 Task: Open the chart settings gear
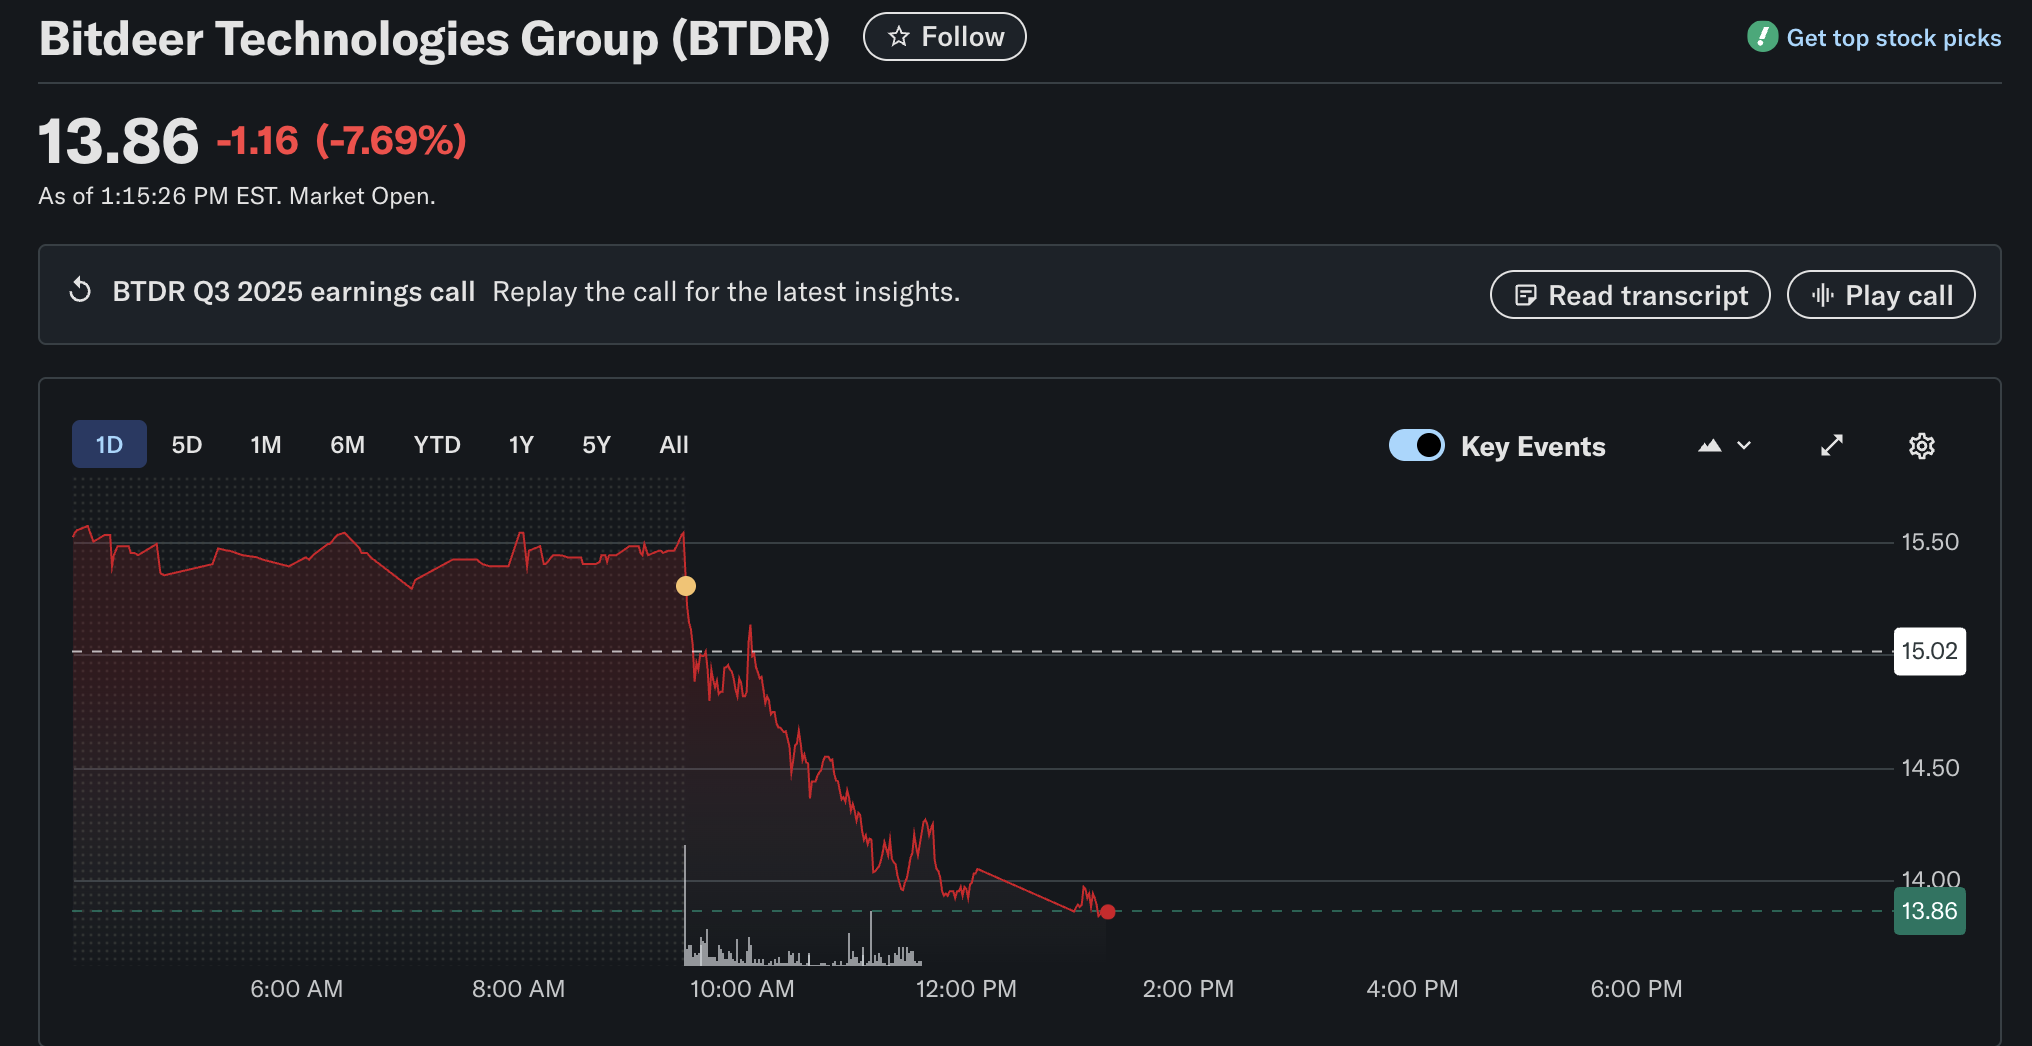[x=1921, y=446]
